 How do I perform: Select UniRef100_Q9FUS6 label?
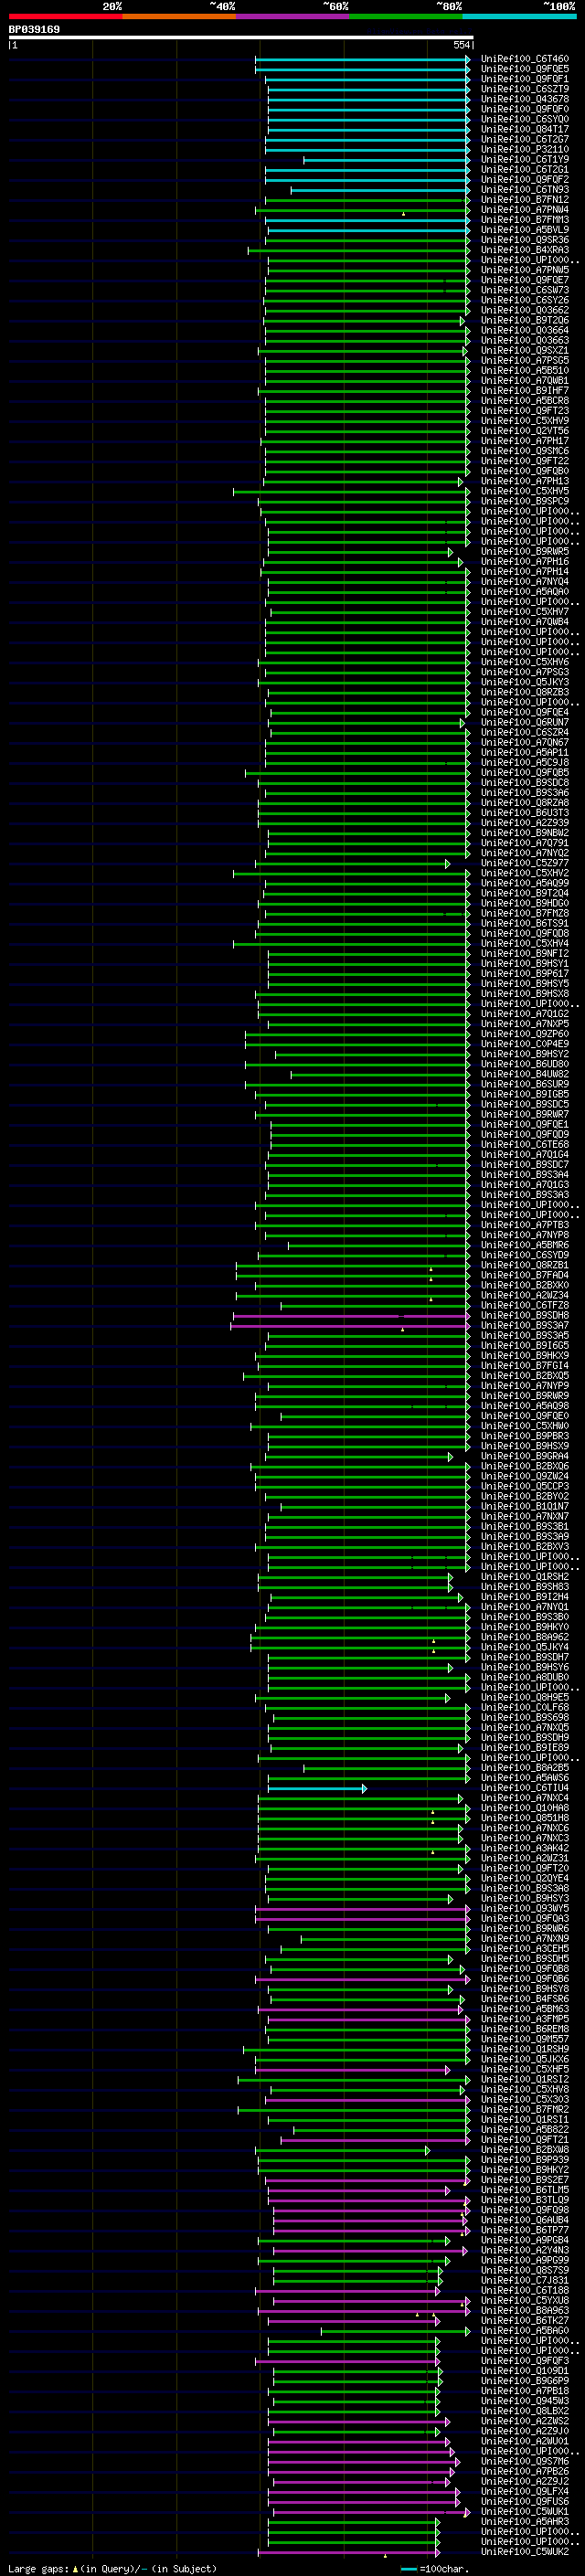tap(524, 2501)
